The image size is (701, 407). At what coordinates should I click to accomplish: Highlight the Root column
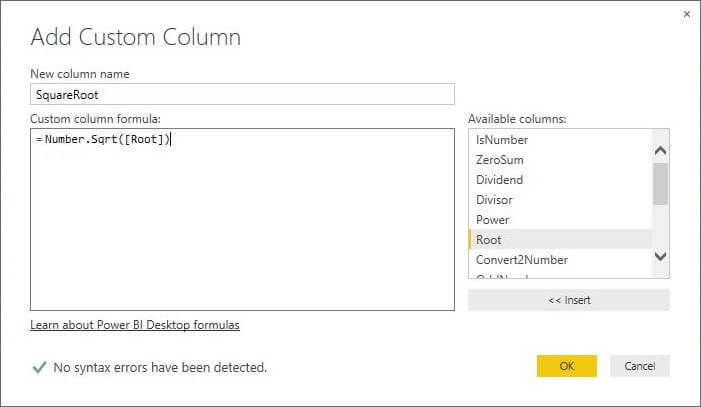tap(489, 240)
